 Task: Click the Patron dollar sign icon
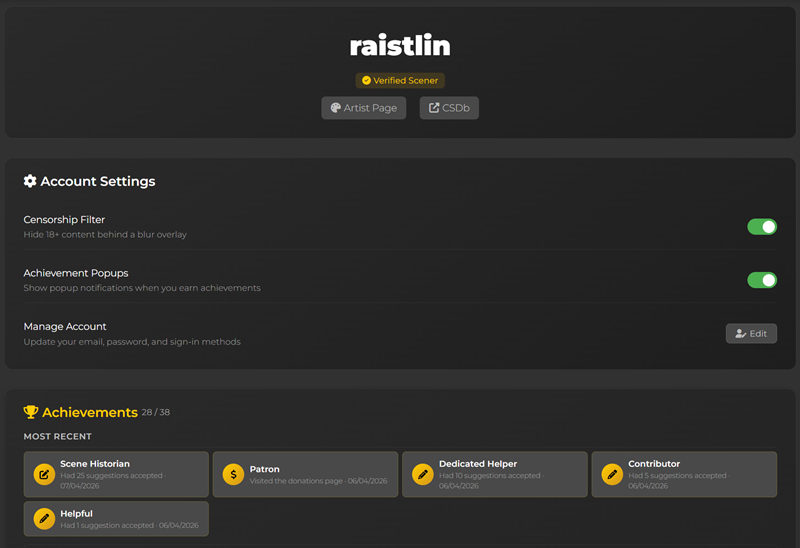[233, 474]
